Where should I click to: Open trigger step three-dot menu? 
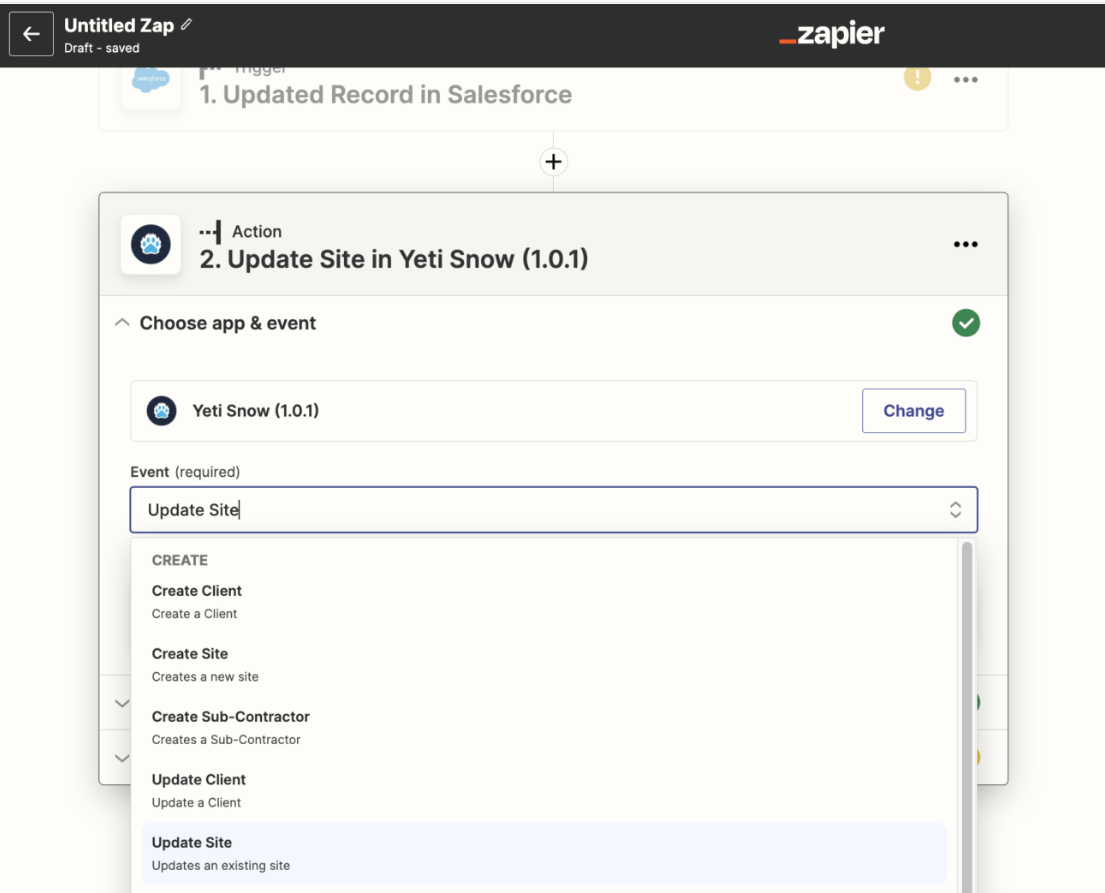tap(965, 80)
